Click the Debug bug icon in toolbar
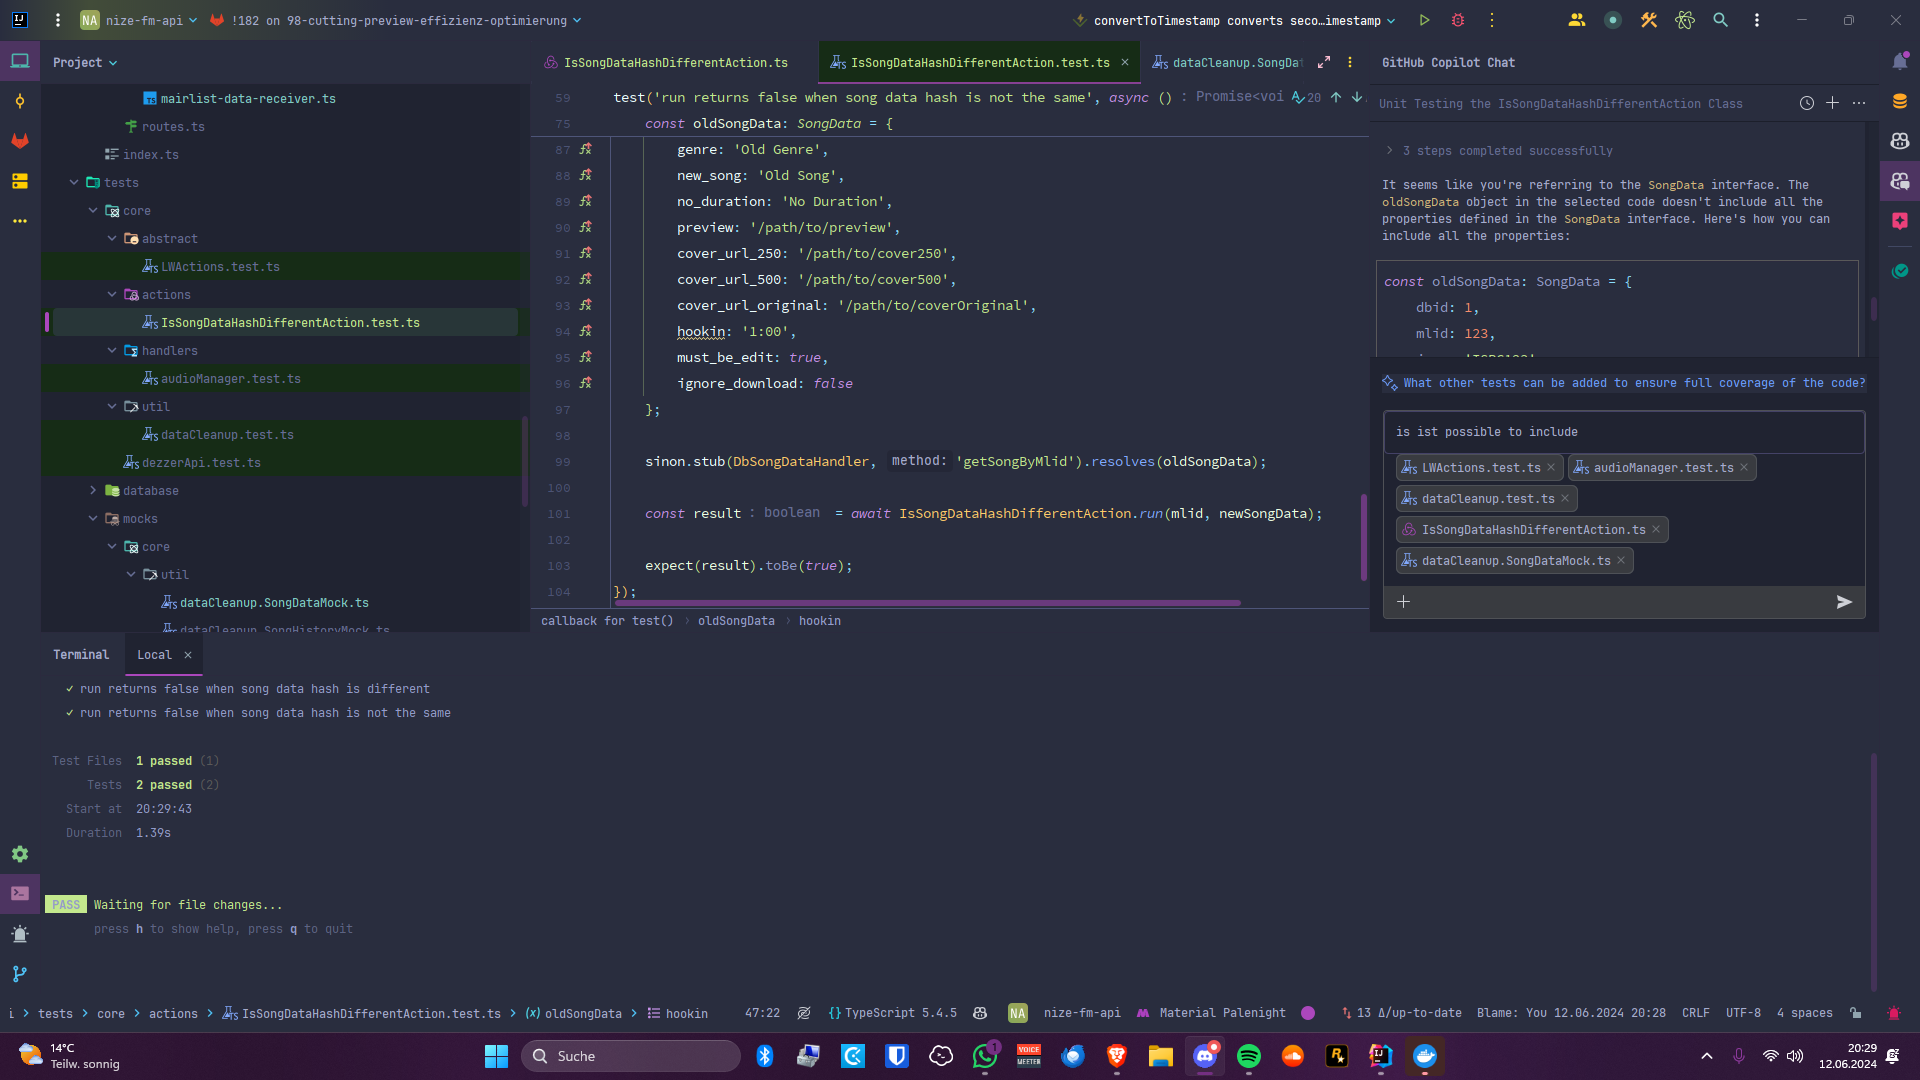This screenshot has width=1920, height=1080. tap(1458, 20)
